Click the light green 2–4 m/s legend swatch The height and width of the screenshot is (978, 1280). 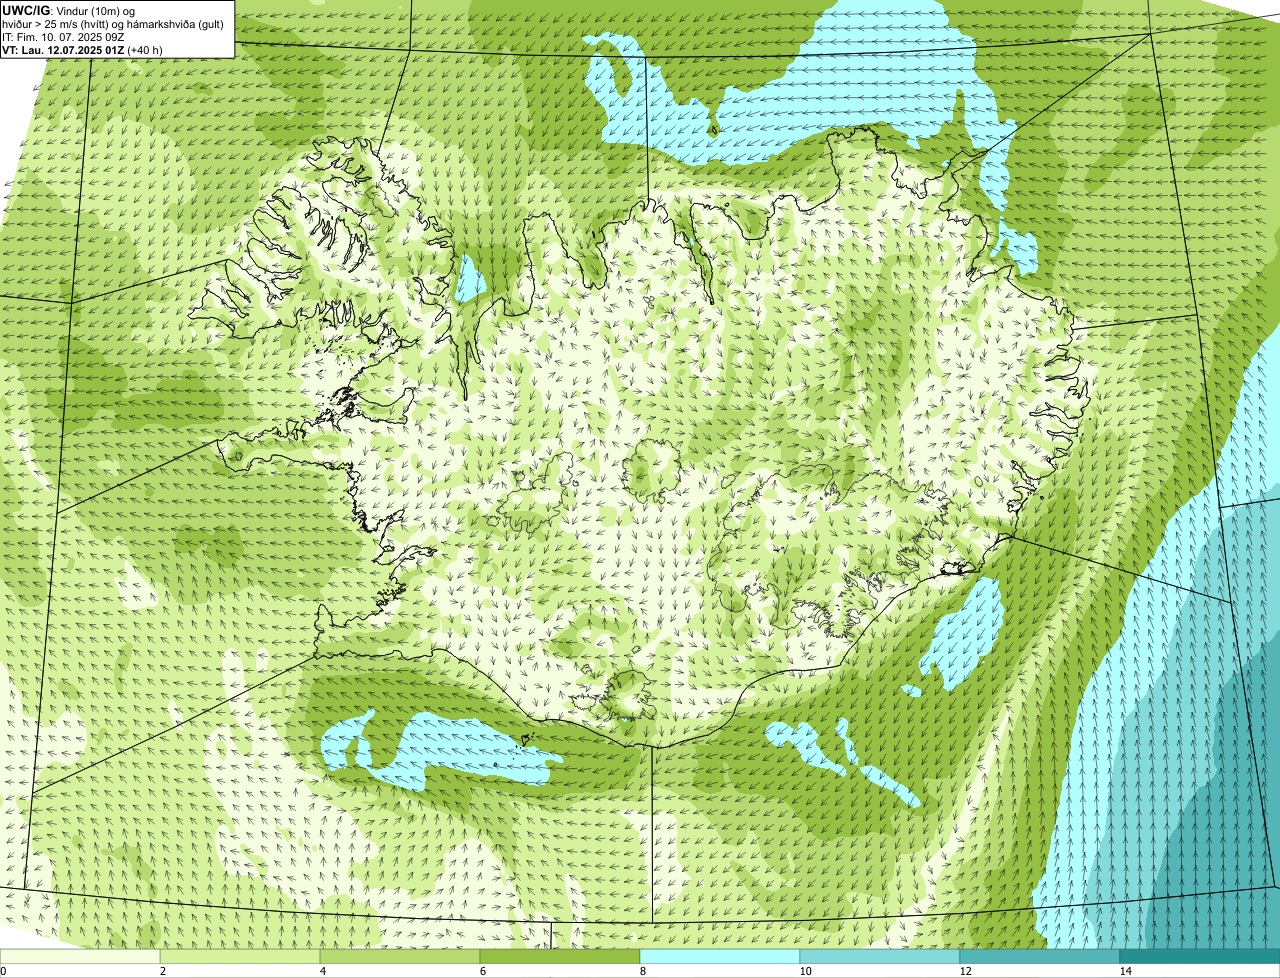[x=240, y=956]
